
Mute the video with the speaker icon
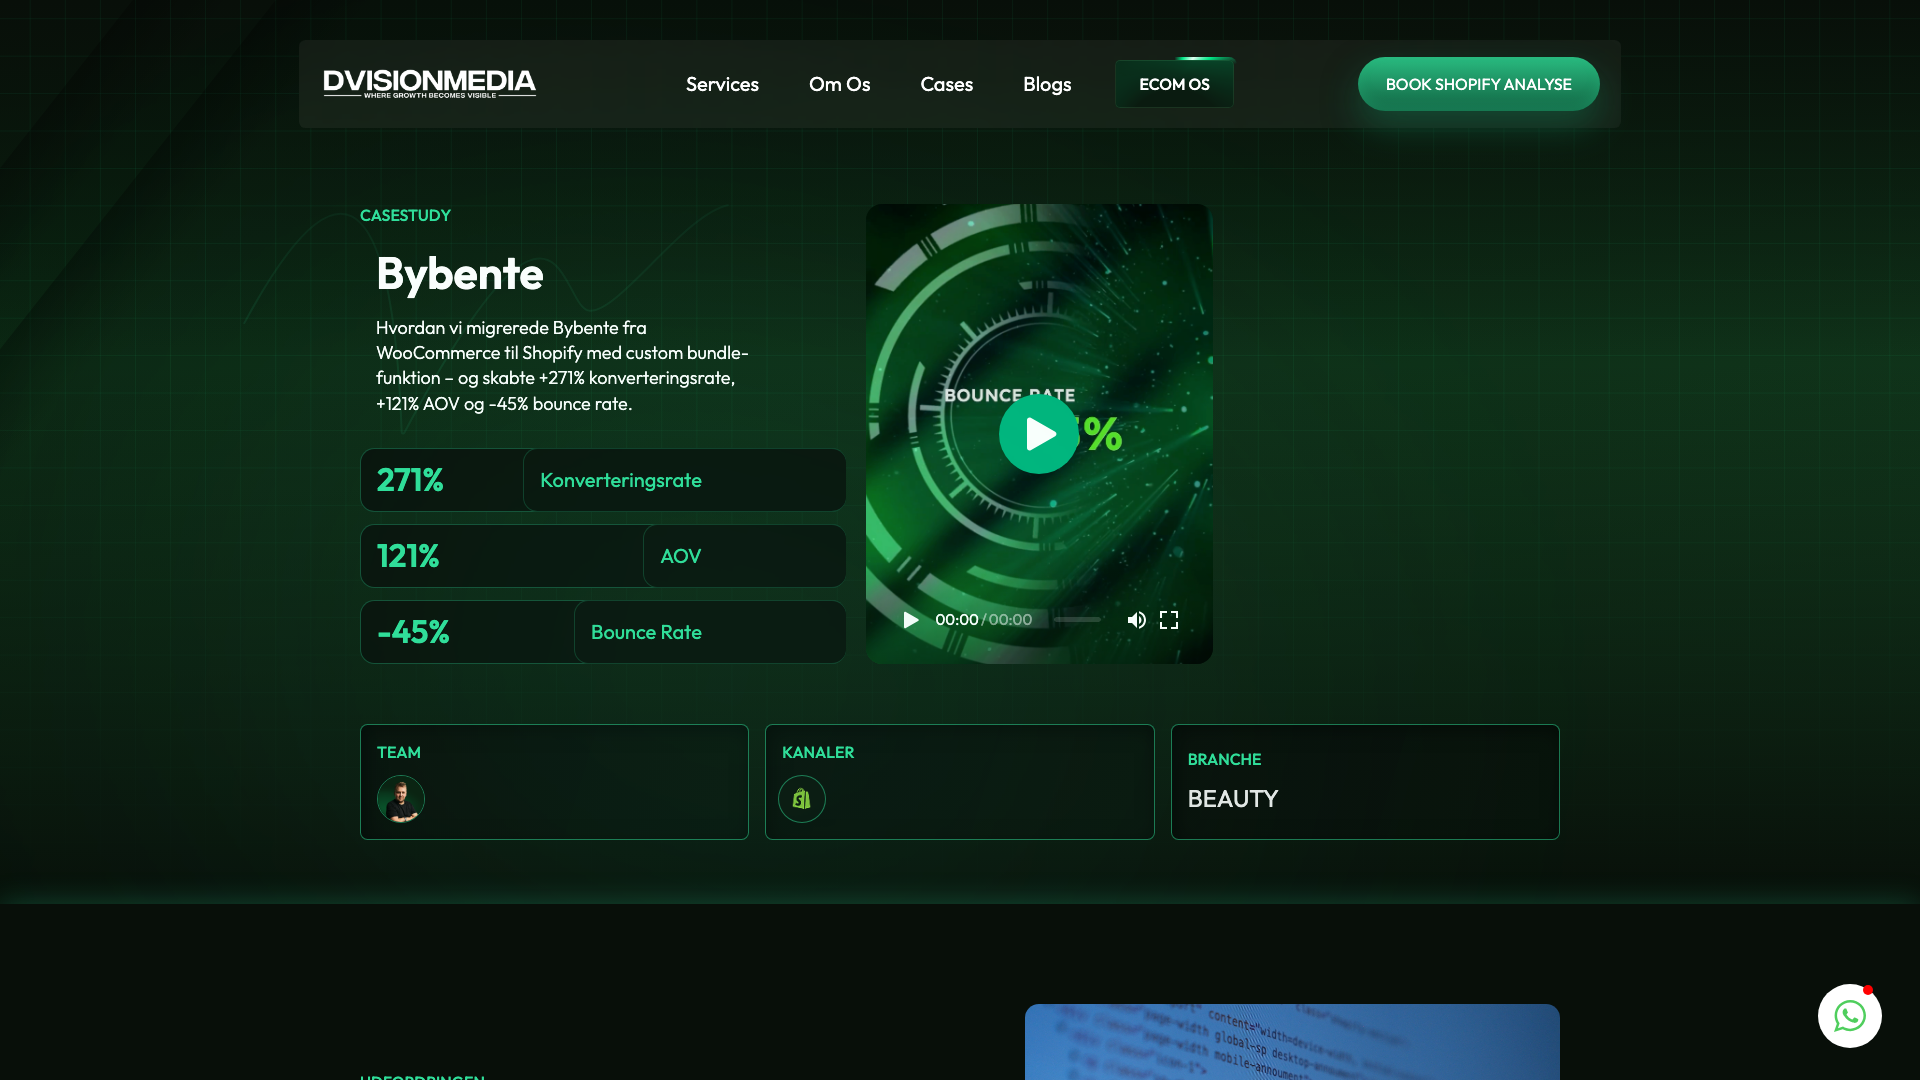coord(1136,620)
